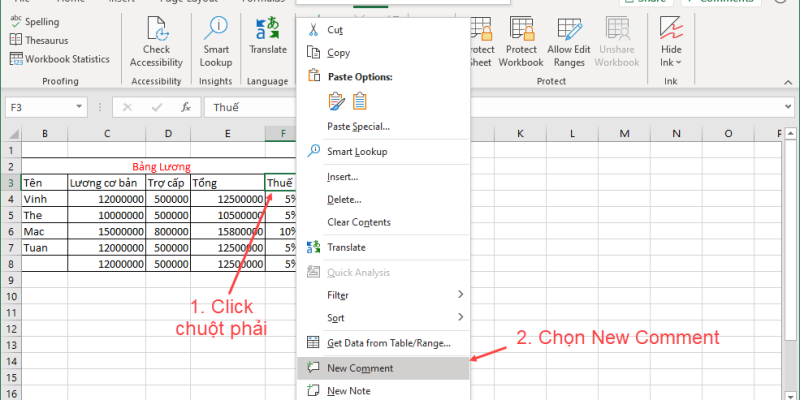Select Clear Contents menu entry
Screen dimensions: 800x400
coord(358,222)
